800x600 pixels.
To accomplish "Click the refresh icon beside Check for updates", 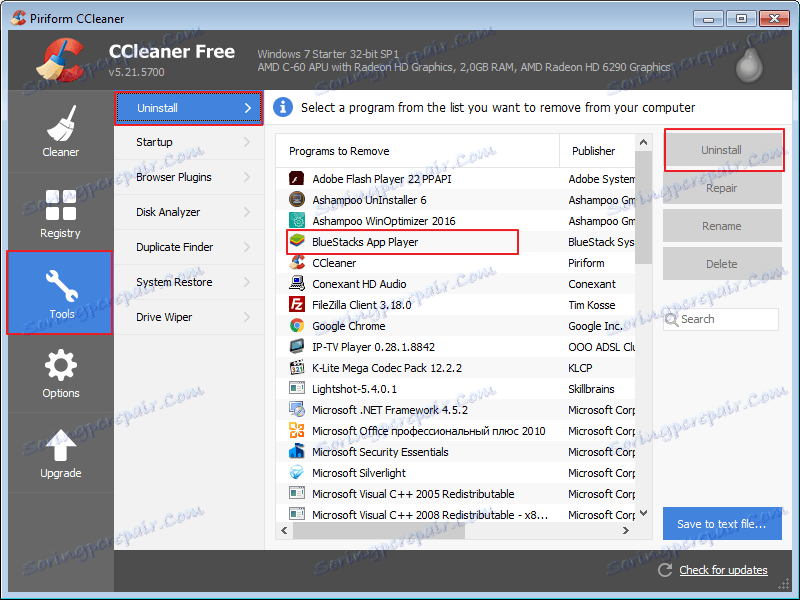I will [665, 570].
